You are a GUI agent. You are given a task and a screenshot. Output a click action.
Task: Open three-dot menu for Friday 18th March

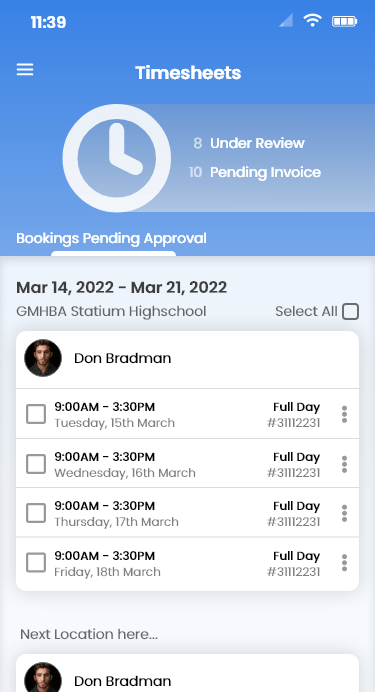click(x=344, y=563)
